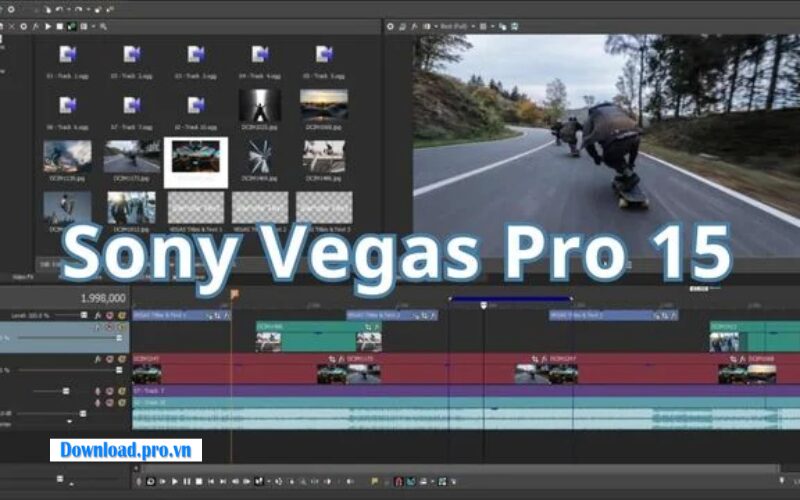
Task: Arm purple audio track for recording
Action: click(97, 391)
